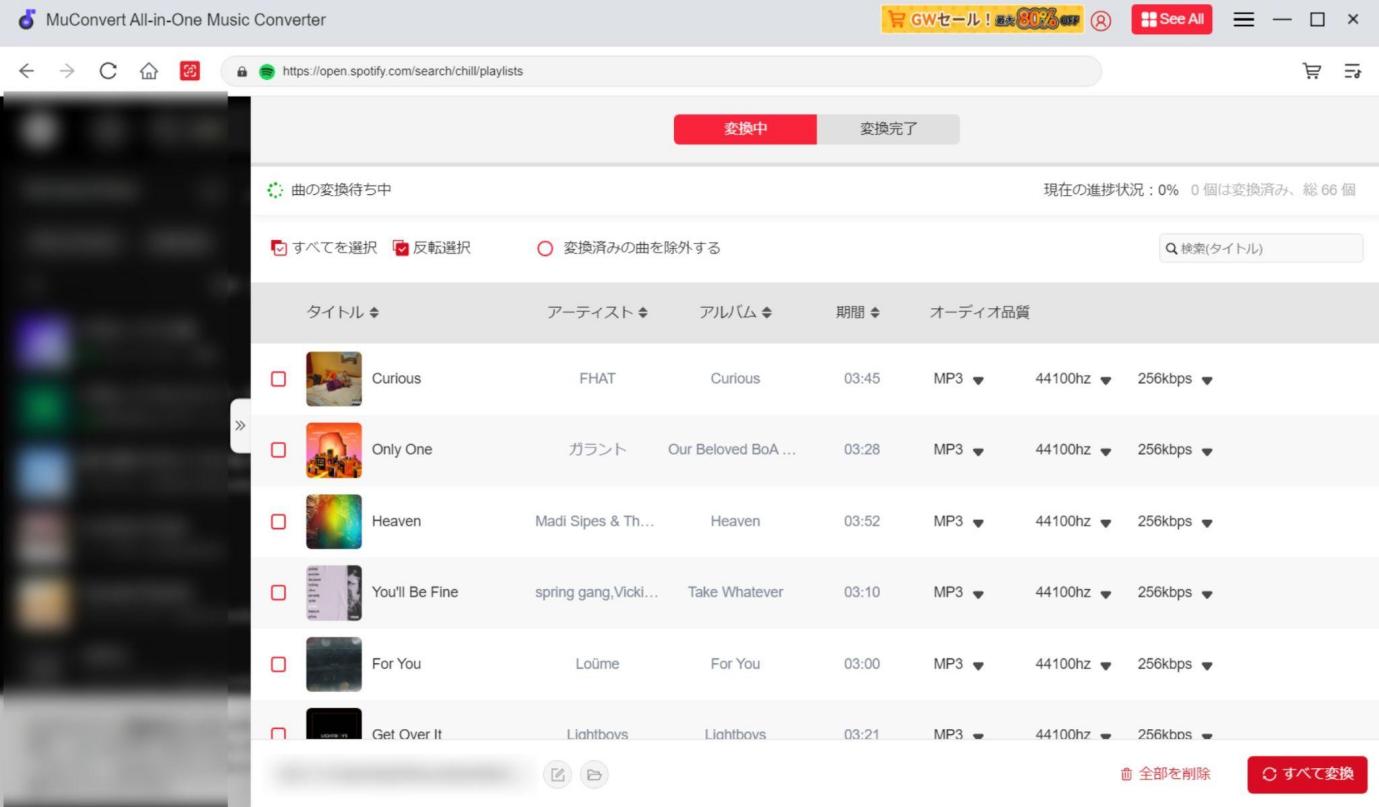Click 全部を削除 to delete all
The image size is (1379, 807).
click(x=1165, y=774)
